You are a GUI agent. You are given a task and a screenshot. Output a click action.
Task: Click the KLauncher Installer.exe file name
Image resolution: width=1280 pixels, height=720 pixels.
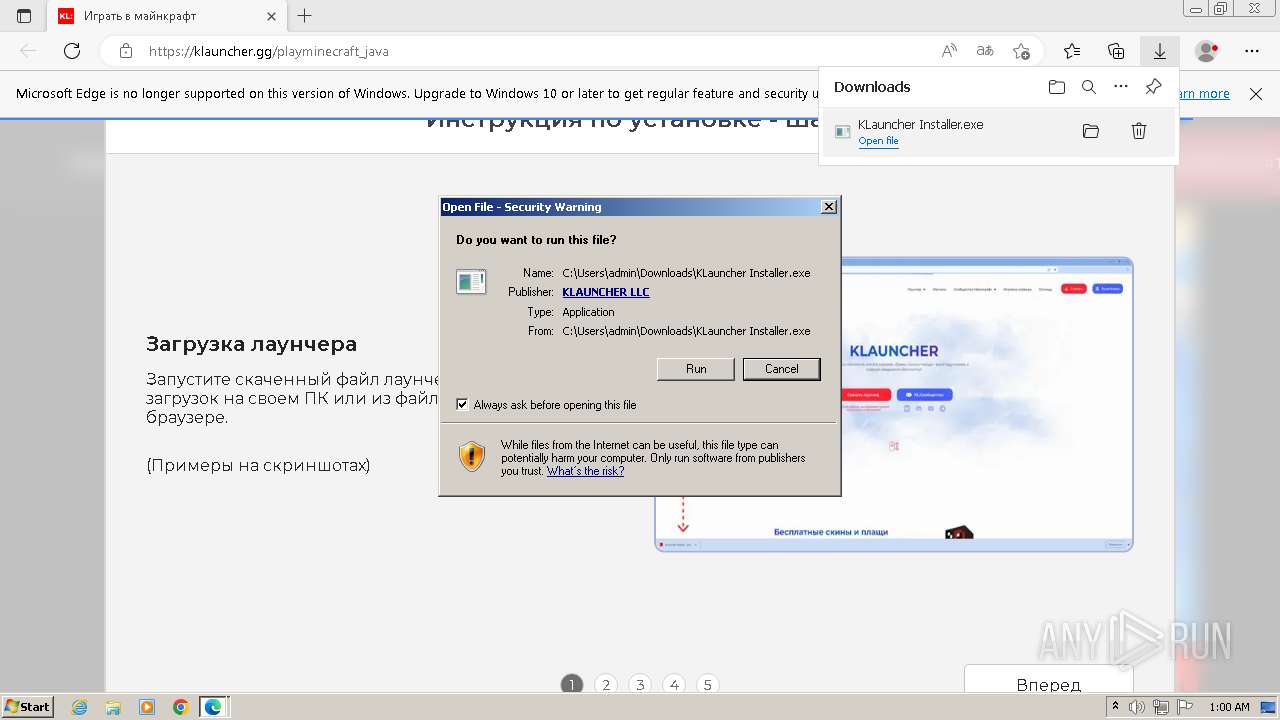tap(921, 124)
